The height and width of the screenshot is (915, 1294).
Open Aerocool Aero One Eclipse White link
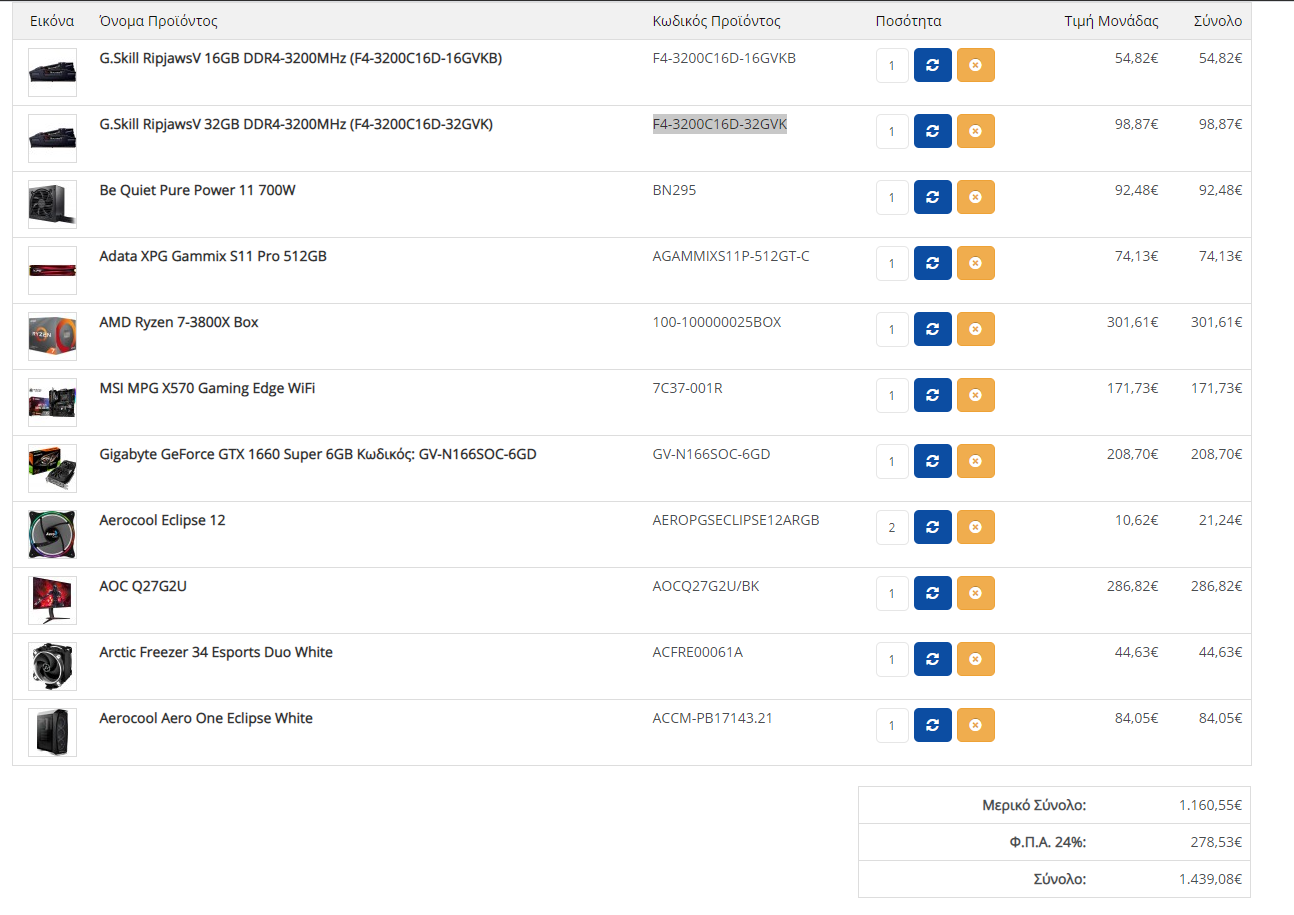coord(206,718)
